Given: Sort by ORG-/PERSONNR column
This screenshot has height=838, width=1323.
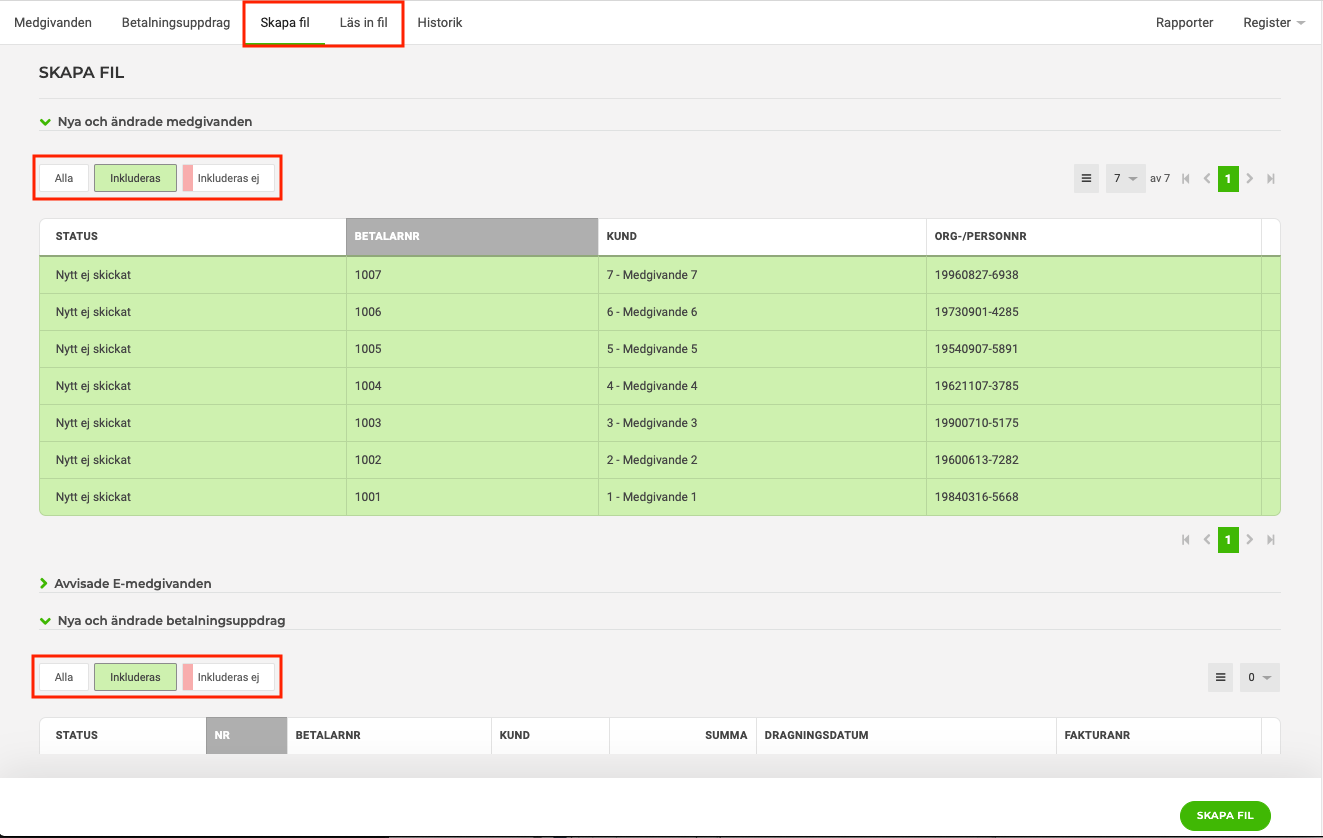Looking at the screenshot, I should coord(1094,237).
